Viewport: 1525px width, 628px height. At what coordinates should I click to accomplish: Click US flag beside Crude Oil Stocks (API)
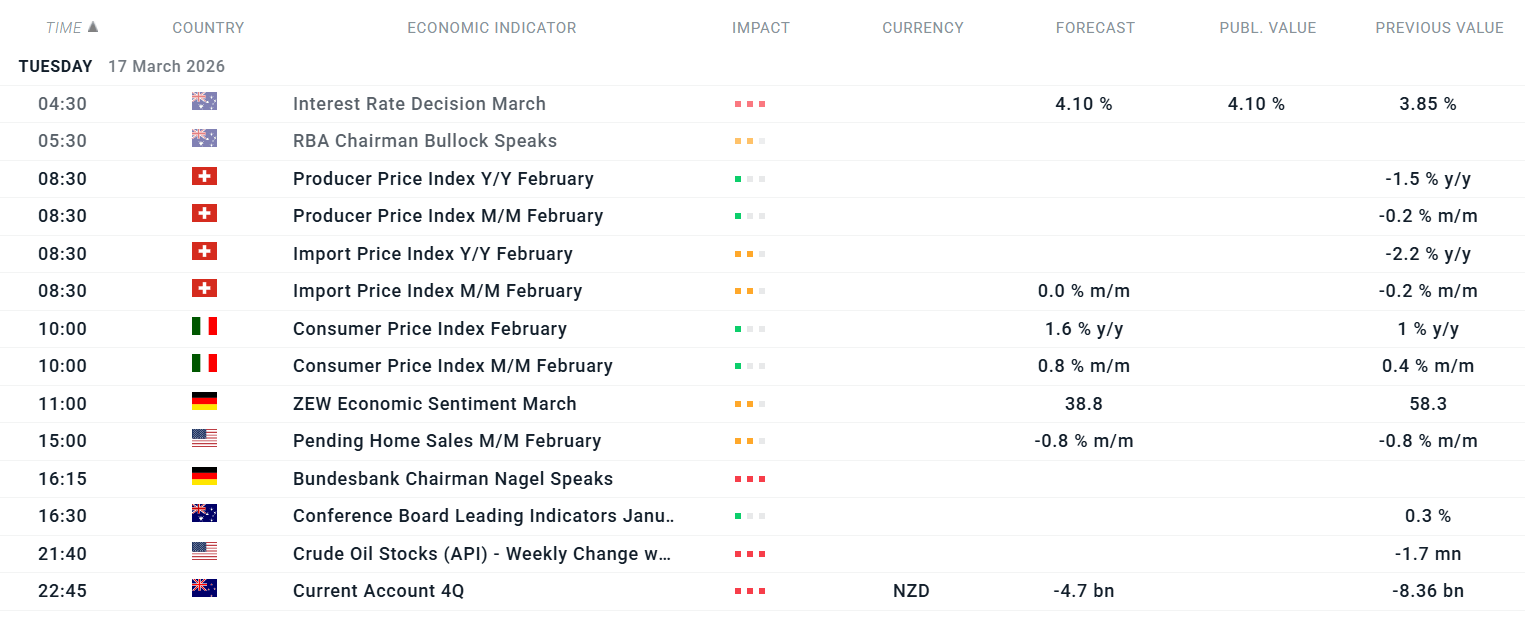click(x=204, y=552)
